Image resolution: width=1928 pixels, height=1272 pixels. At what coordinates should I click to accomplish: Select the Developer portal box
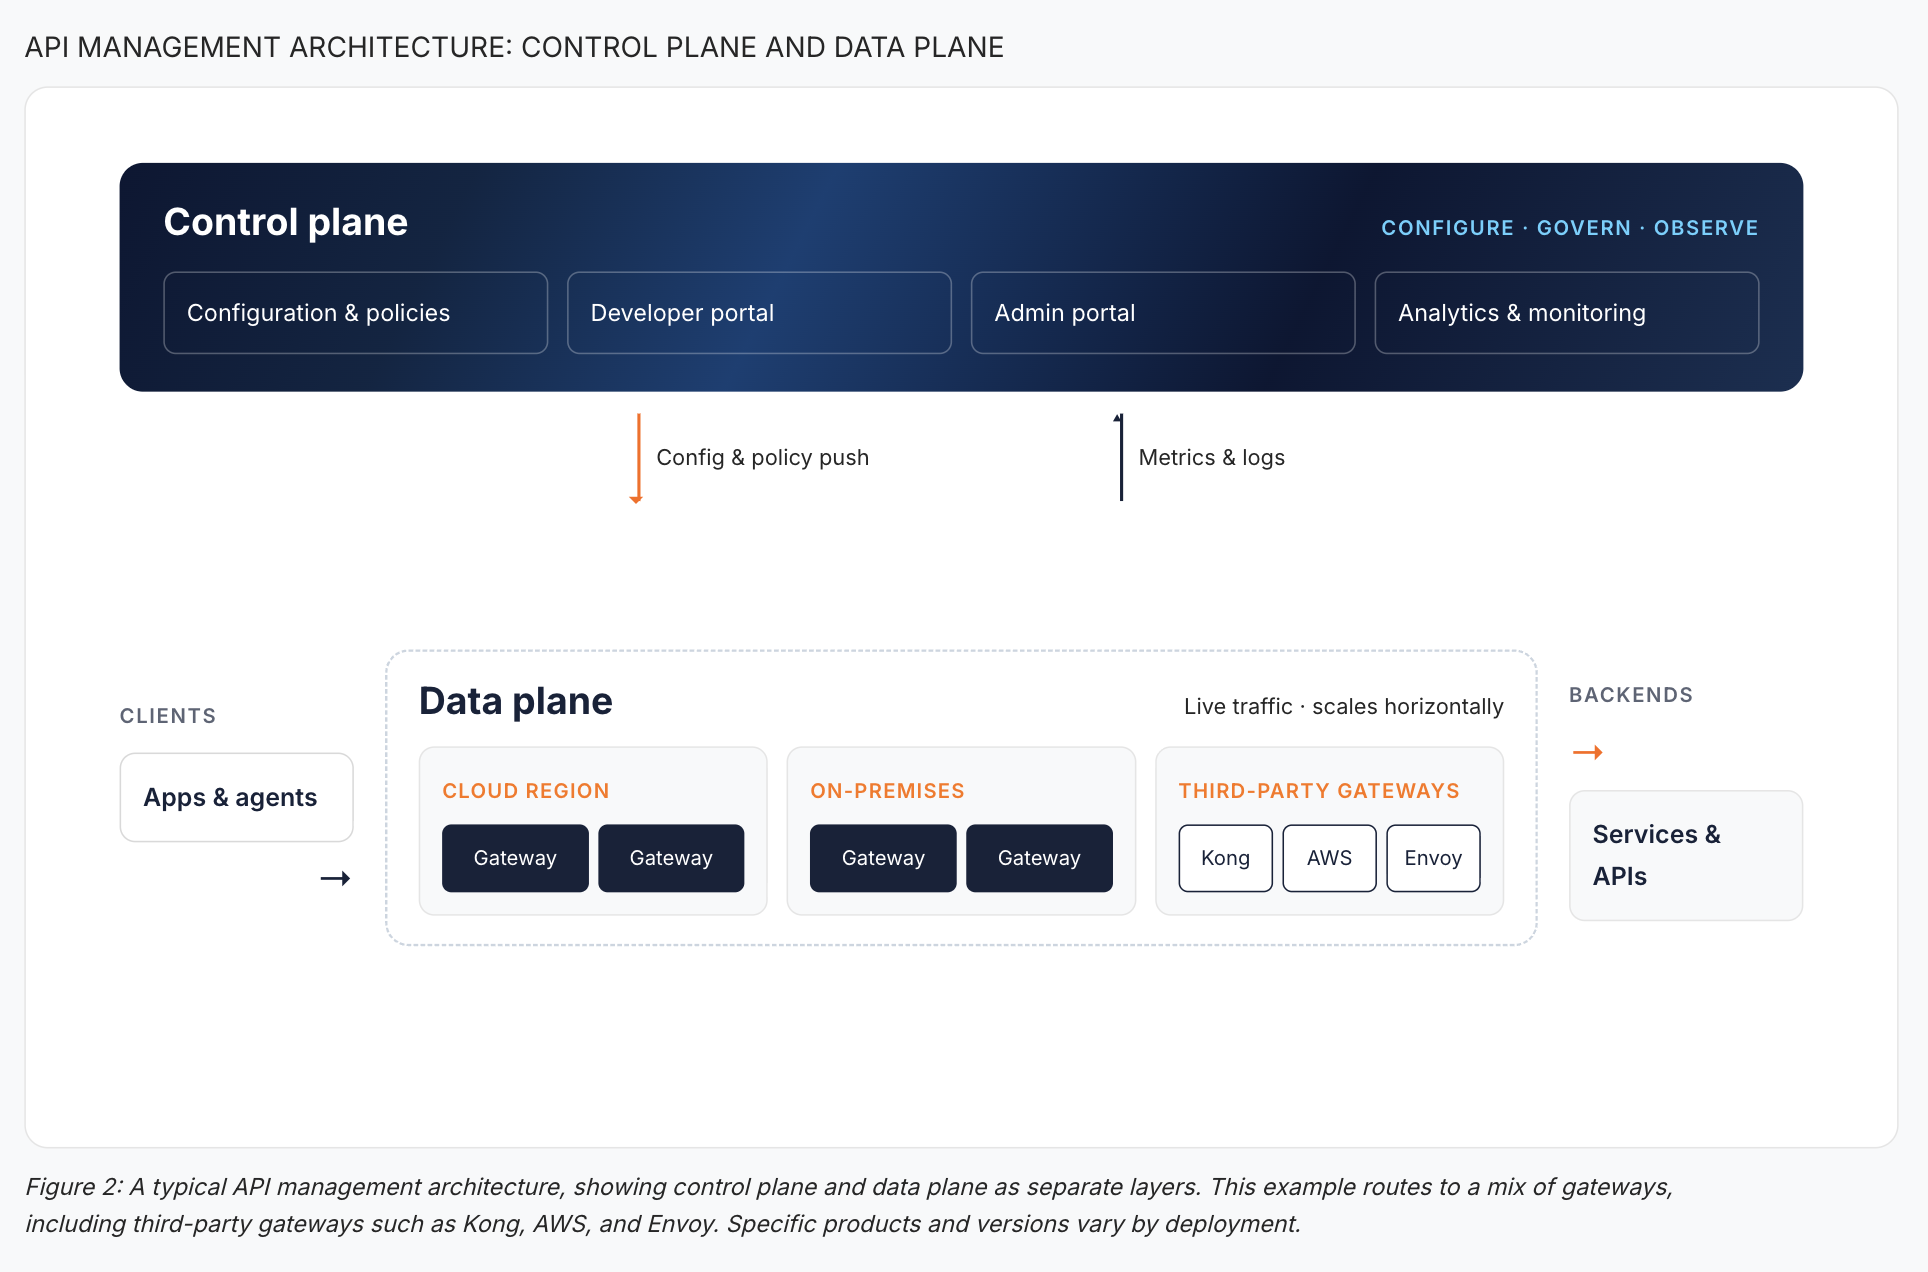[x=759, y=313]
